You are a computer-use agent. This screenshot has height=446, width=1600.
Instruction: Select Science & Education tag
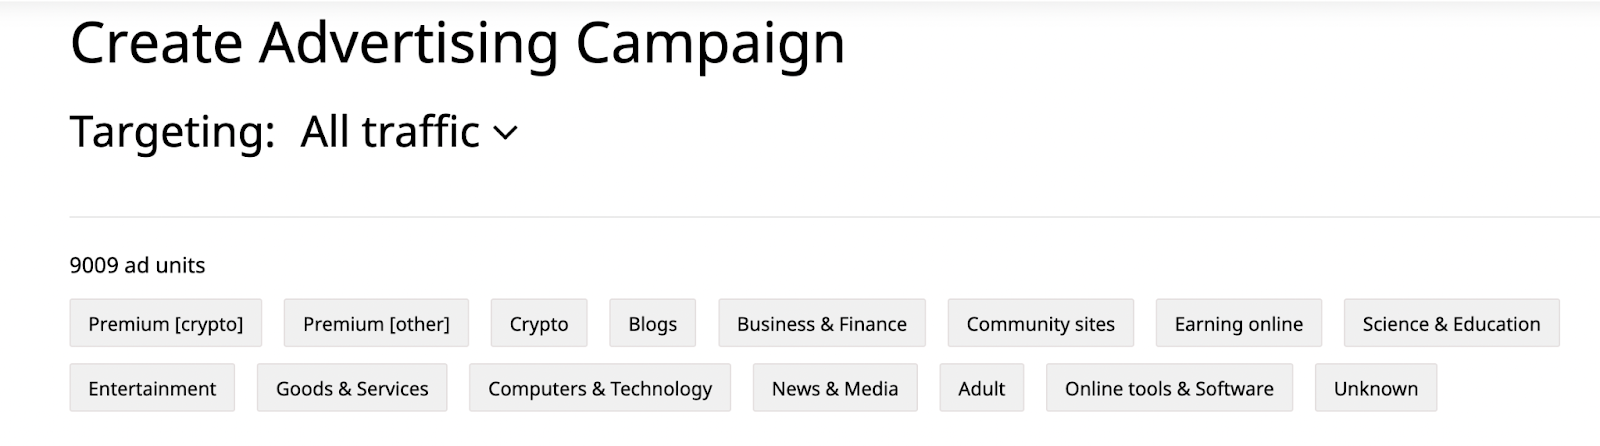(x=1451, y=324)
